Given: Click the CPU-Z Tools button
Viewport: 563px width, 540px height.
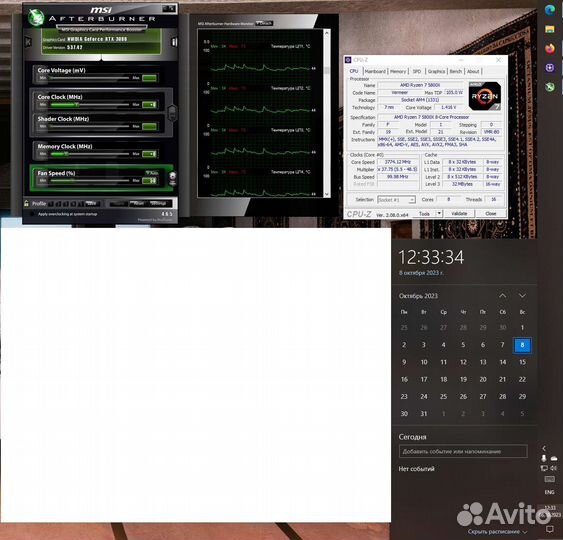Looking at the screenshot, I should 424,214.
